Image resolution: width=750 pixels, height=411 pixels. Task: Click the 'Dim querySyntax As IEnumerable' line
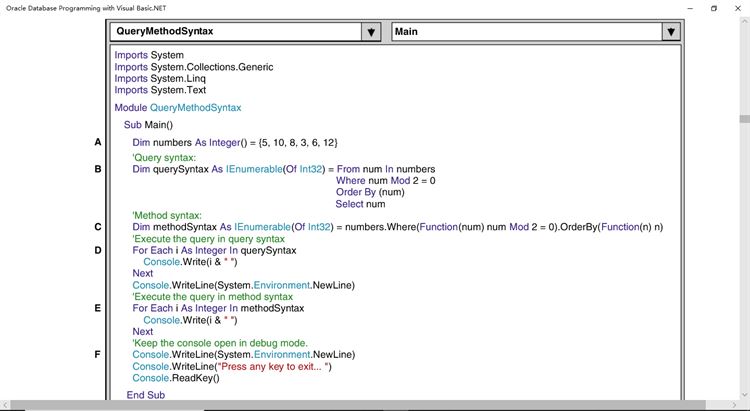tap(284, 169)
